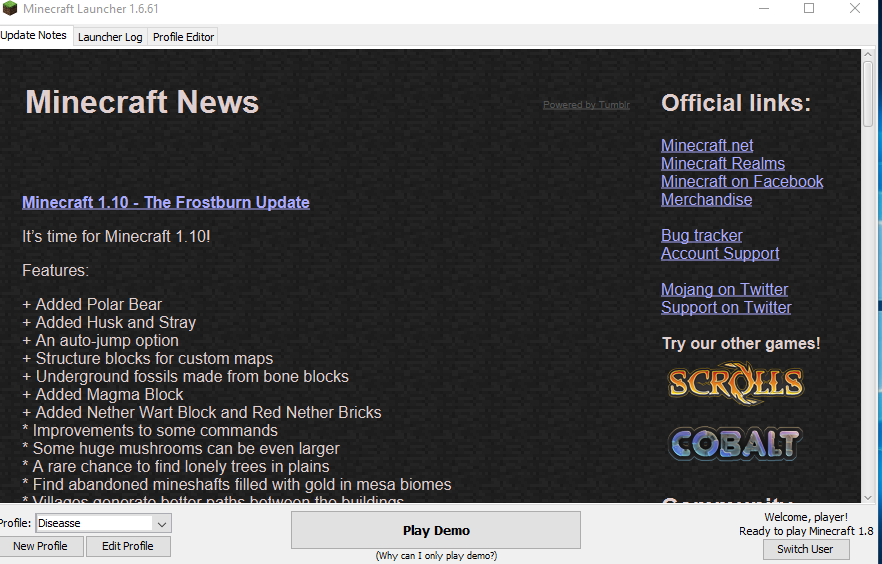Image resolution: width=882 pixels, height=564 pixels.
Task: Open Mojang on Twitter link
Action: coord(724,289)
